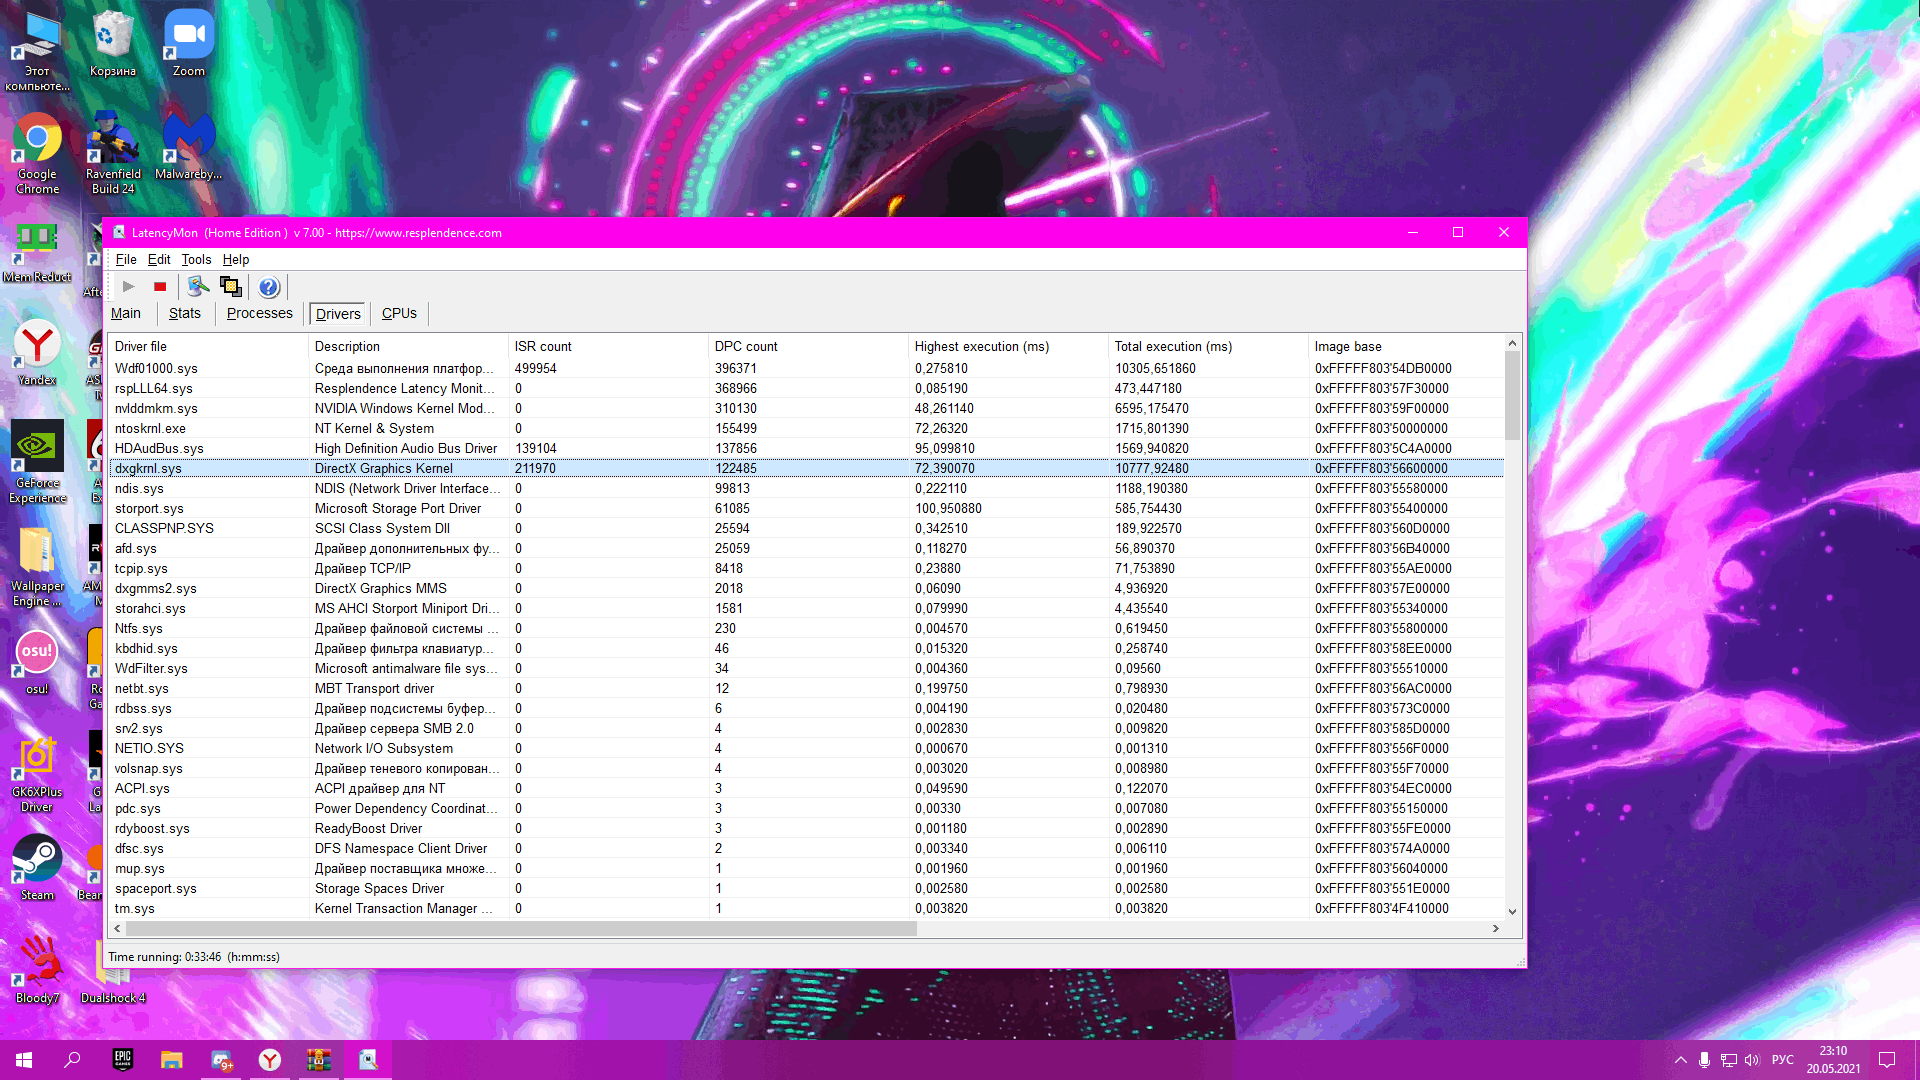Viewport: 1920px width, 1080px height.
Task: Select the ntoskrnl.exe driver row
Action: (806, 428)
